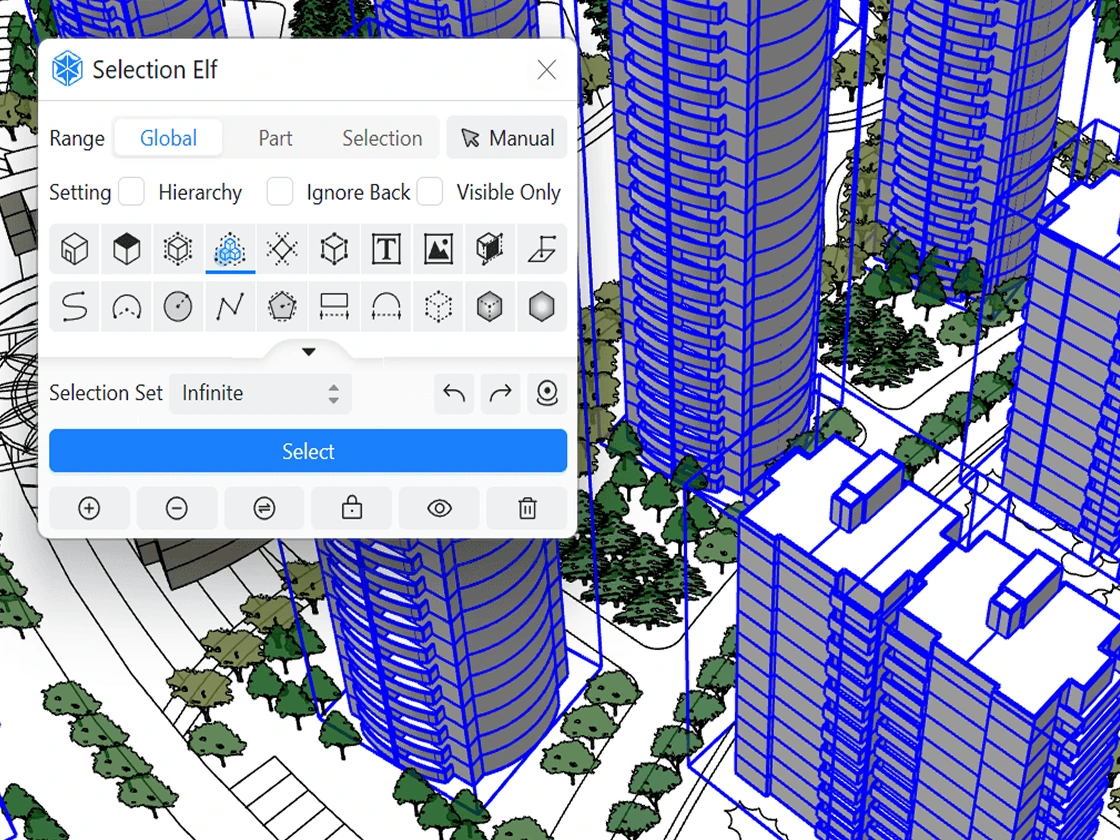Tick the Ignore Back checkbox

280,192
